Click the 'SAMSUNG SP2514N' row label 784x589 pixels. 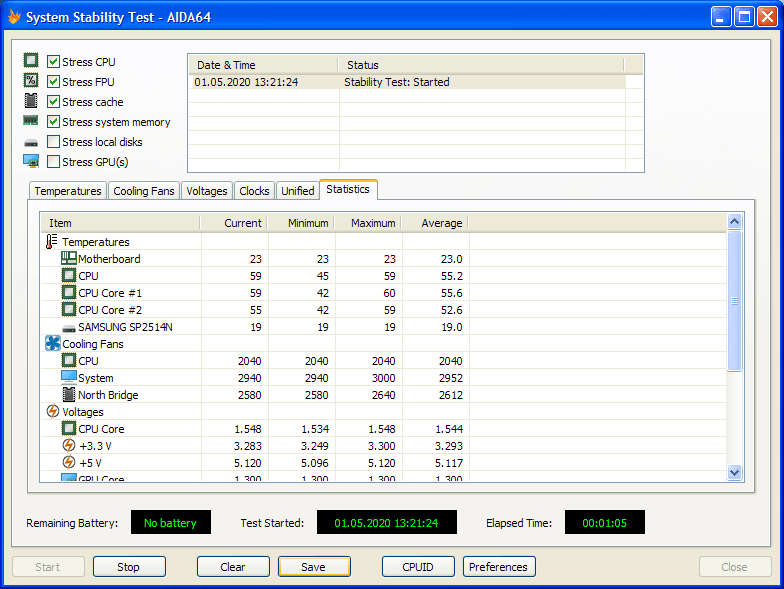pyautogui.click(x=126, y=327)
